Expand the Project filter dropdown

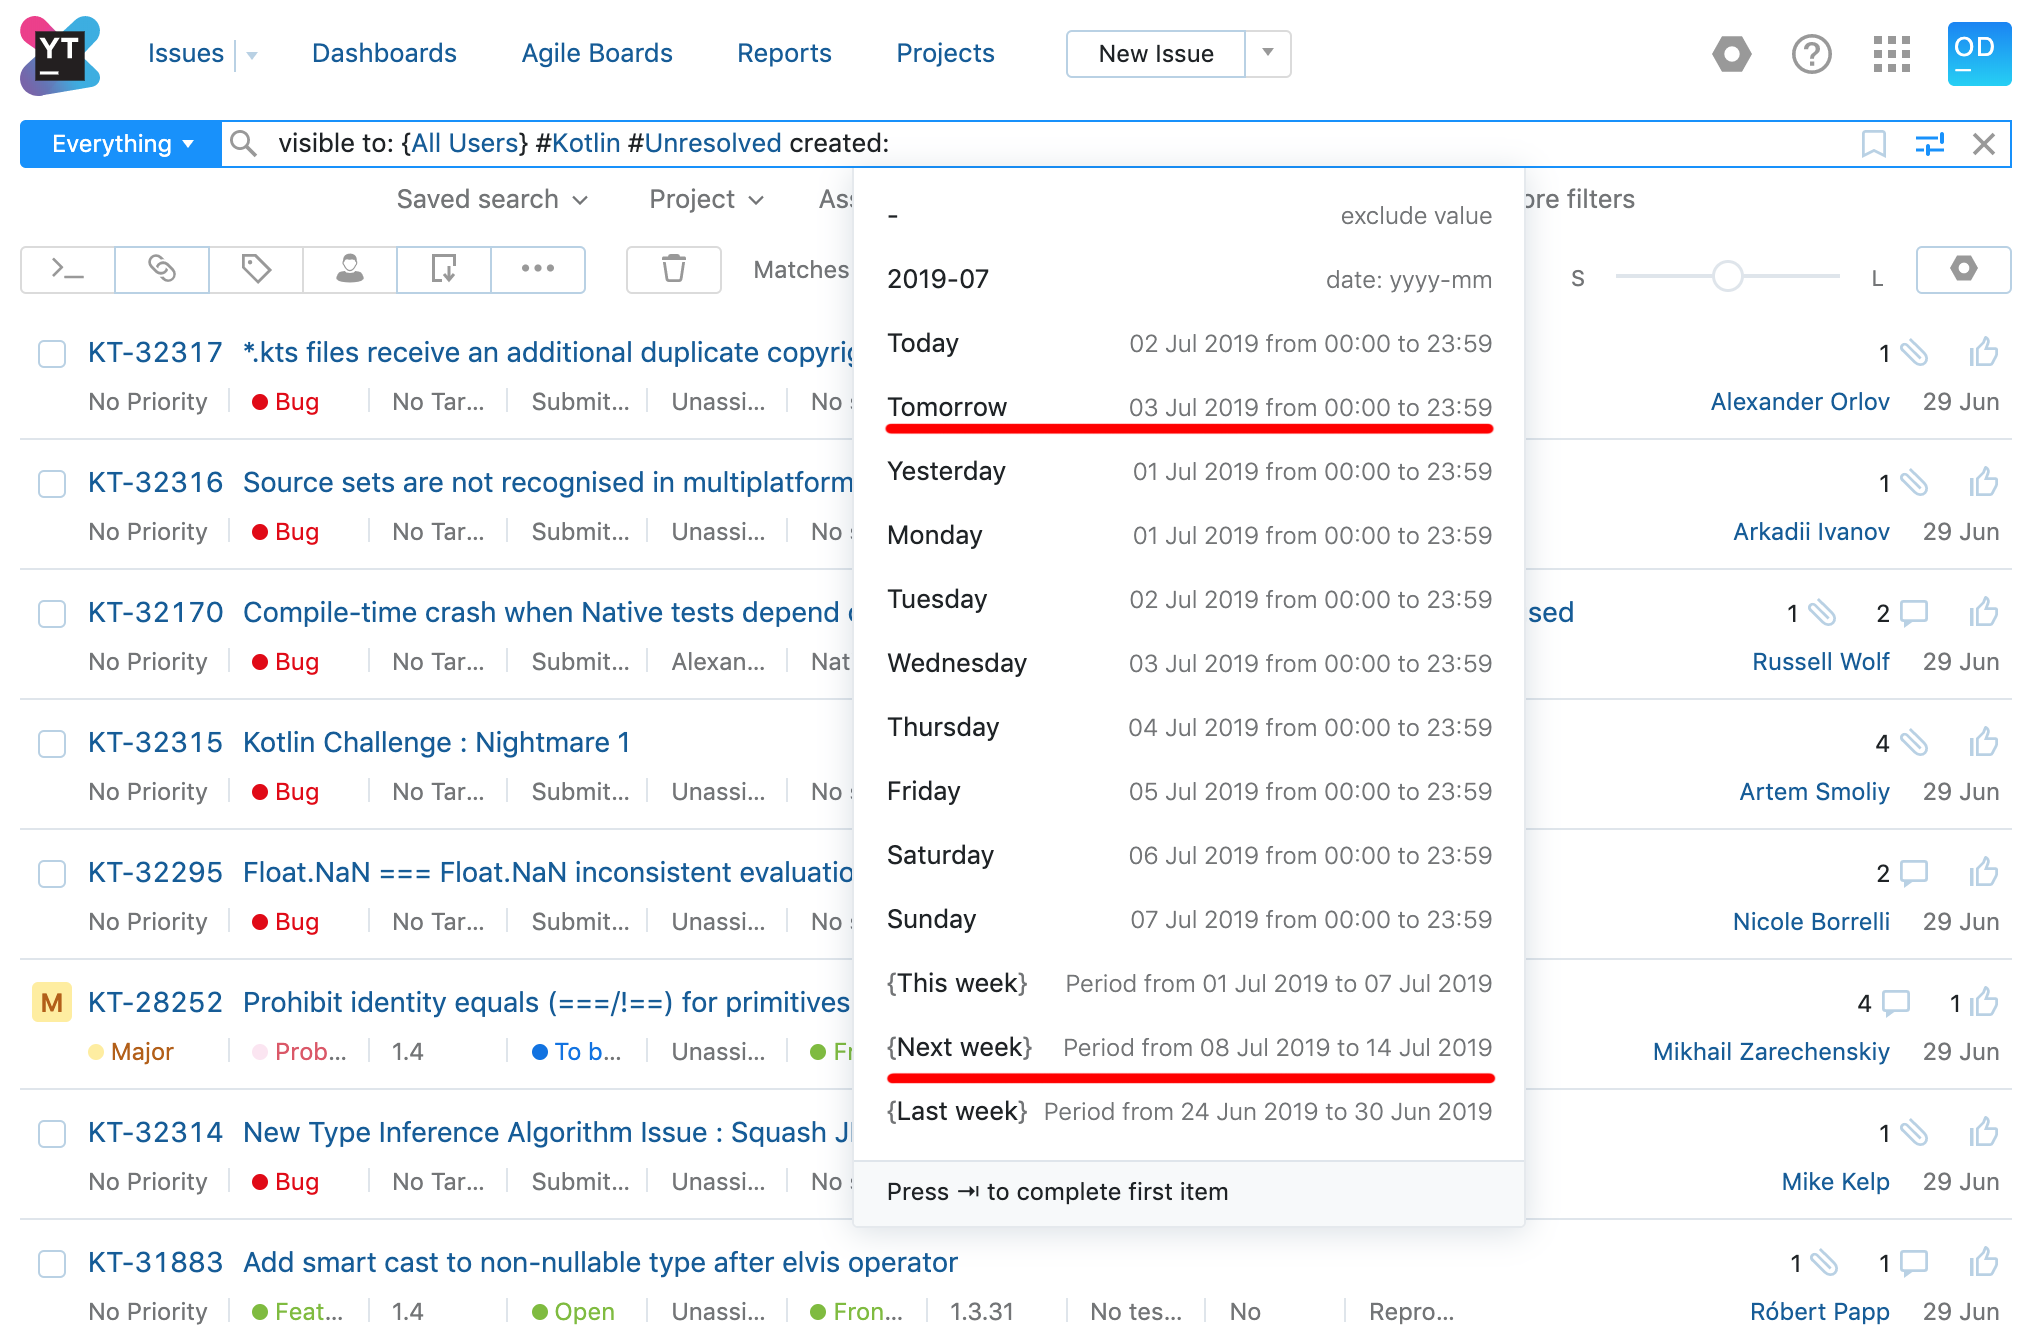(702, 198)
